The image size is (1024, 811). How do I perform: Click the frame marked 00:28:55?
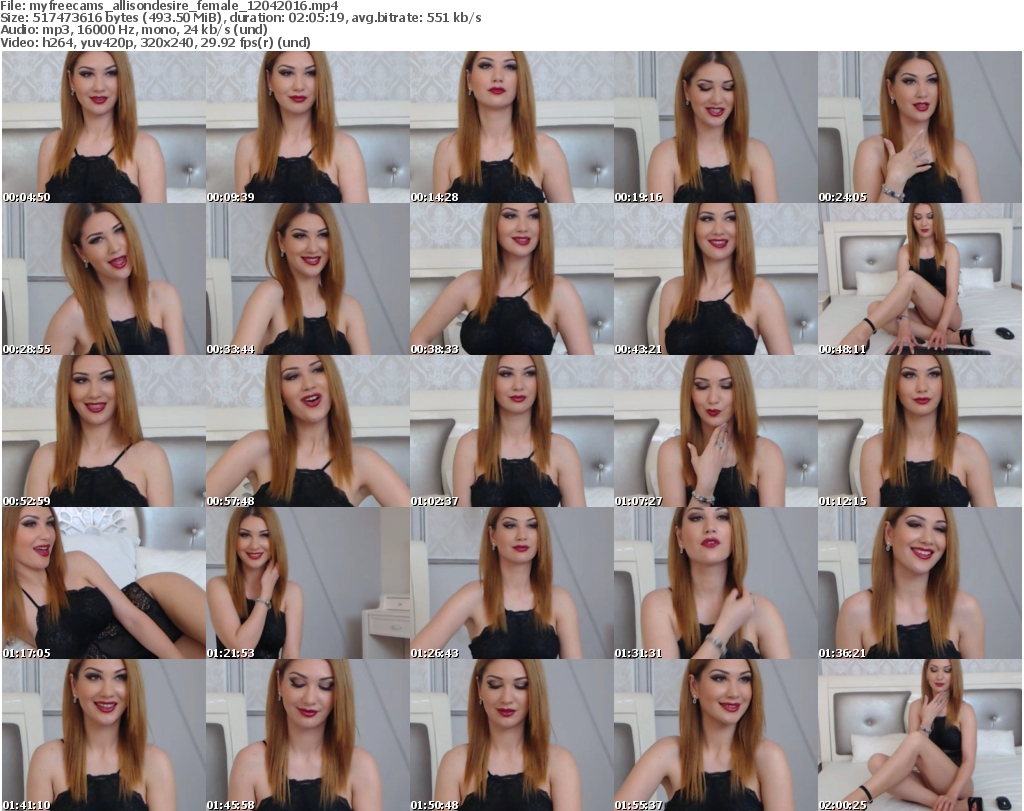click(104, 279)
